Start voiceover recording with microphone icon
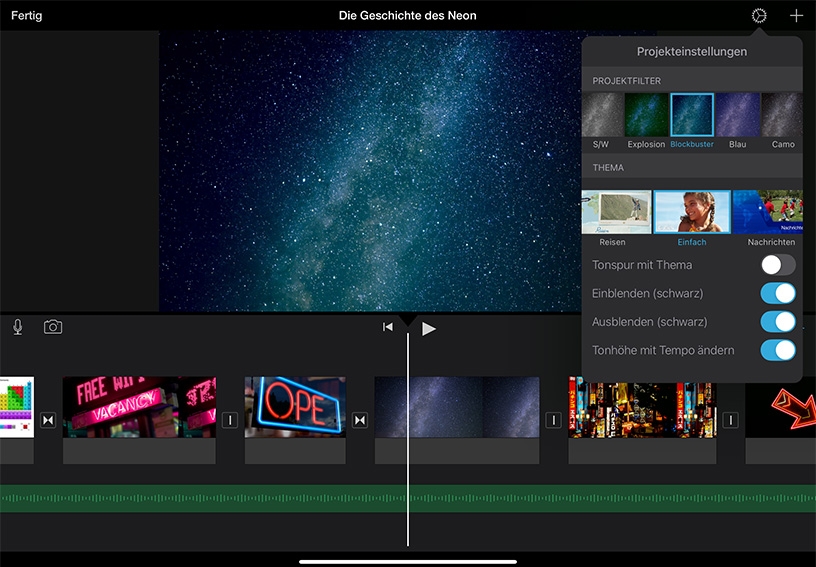The width and height of the screenshot is (816, 567). [18, 327]
